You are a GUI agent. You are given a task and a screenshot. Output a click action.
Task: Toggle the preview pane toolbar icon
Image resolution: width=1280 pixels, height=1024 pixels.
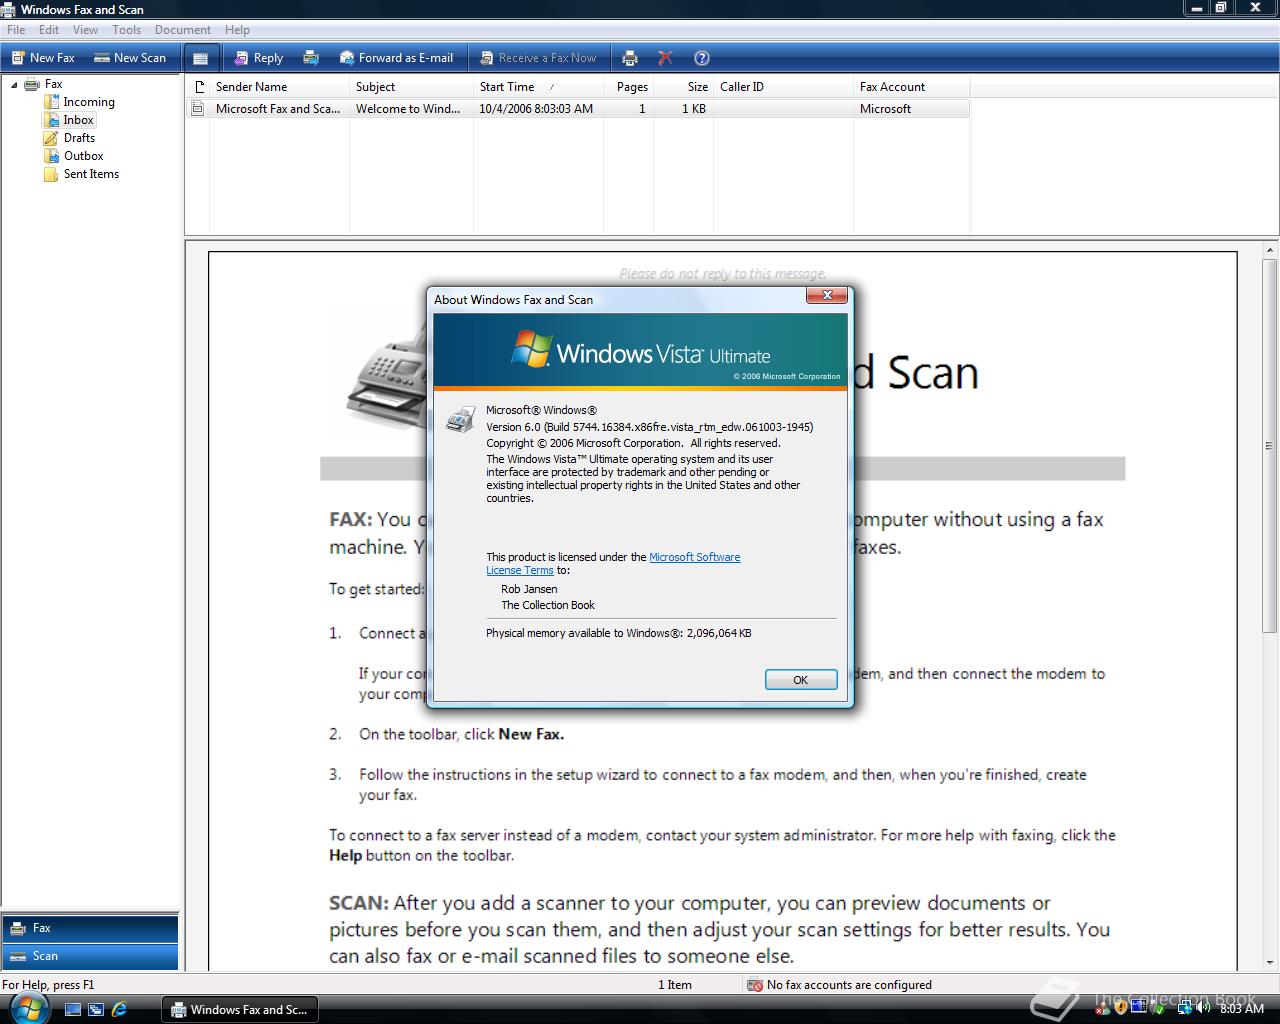pyautogui.click(x=200, y=58)
